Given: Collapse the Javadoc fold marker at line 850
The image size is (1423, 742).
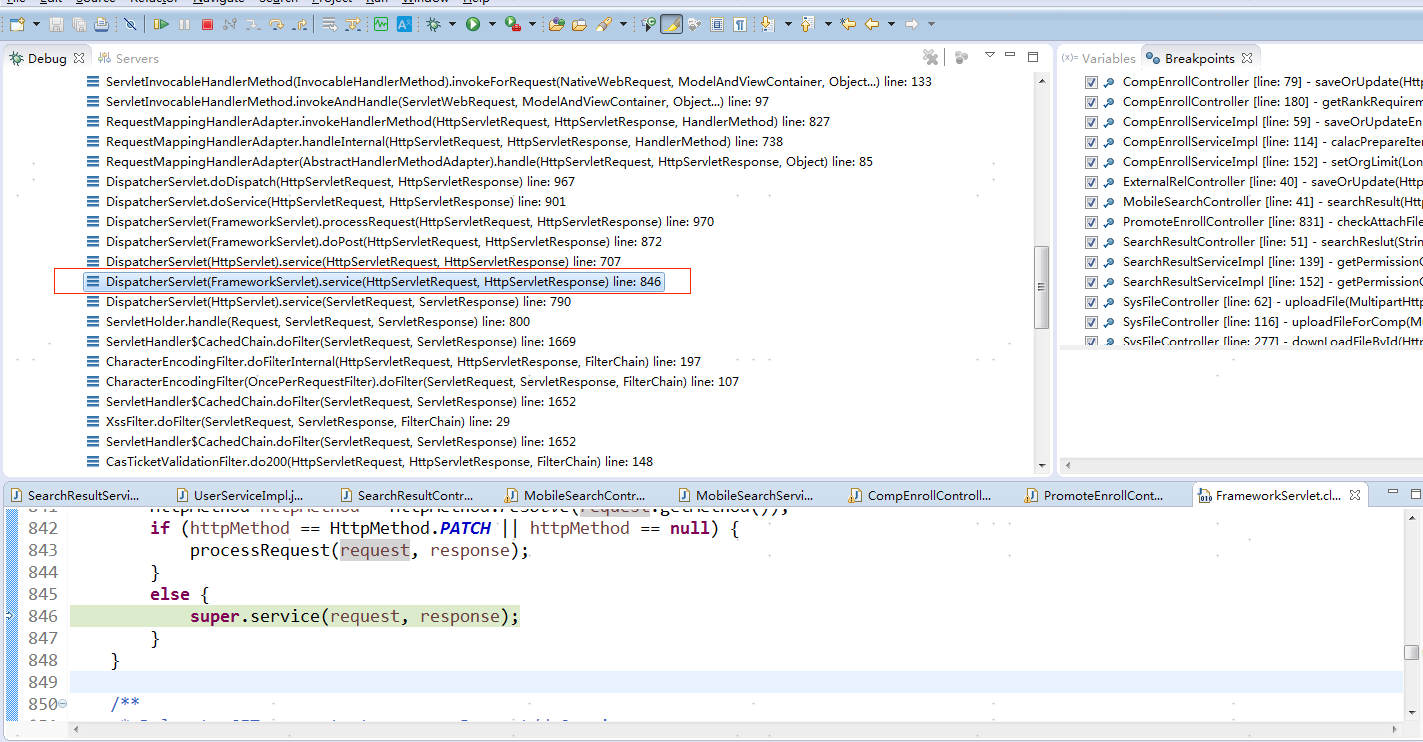Looking at the screenshot, I should click(x=62, y=704).
